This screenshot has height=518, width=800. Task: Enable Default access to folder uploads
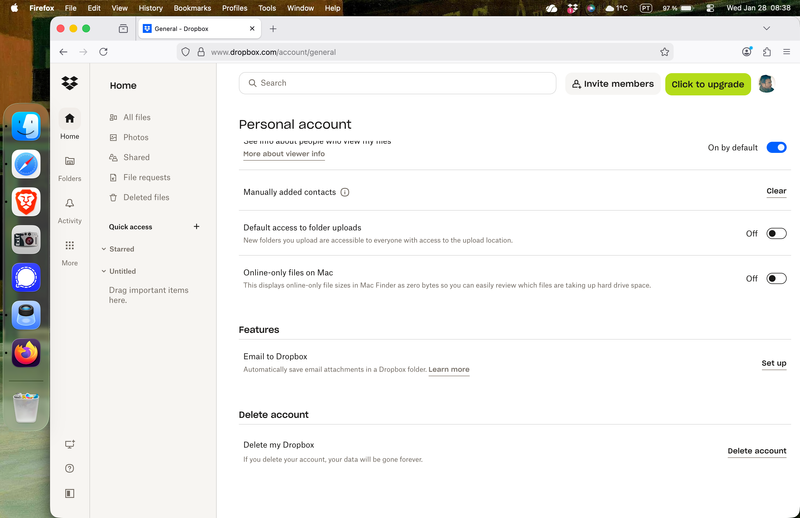[776, 233]
